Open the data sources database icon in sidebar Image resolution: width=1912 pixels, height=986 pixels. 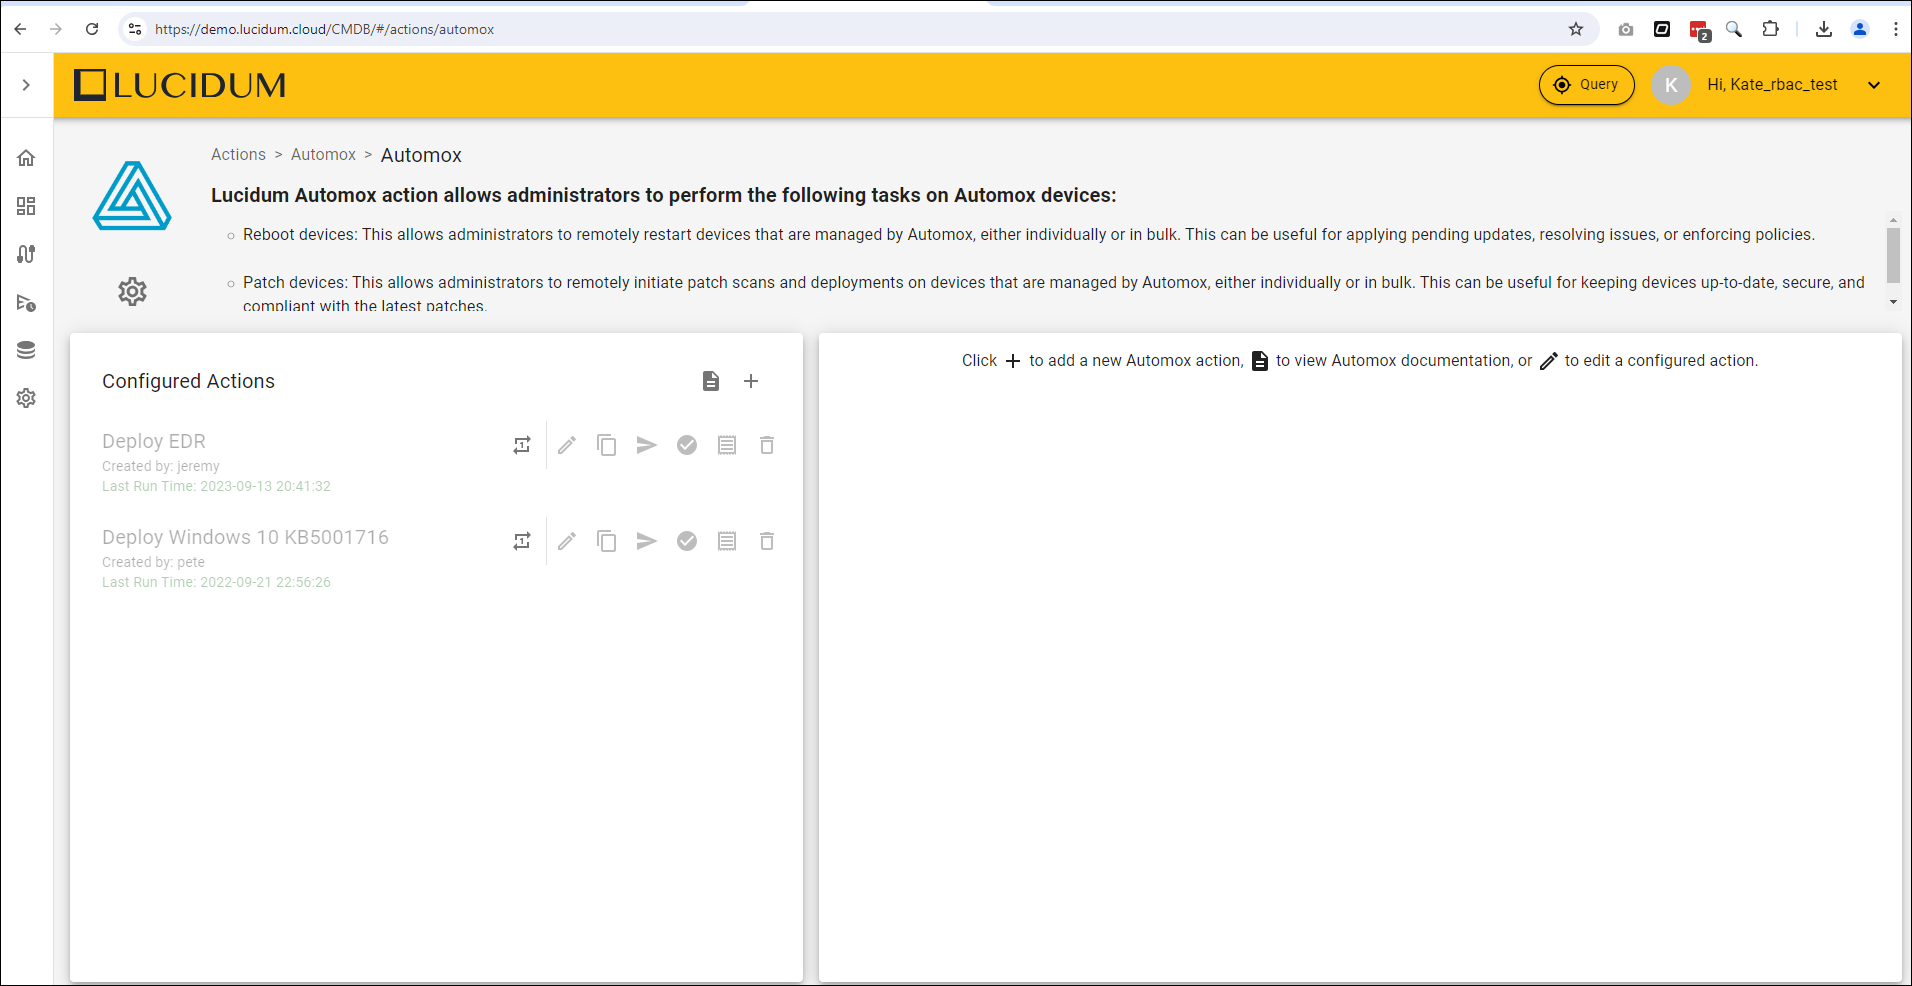[x=26, y=350]
